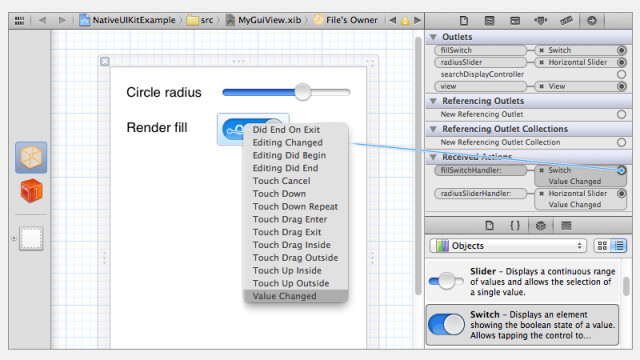Switch library to list view

pyautogui.click(x=619, y=246)
